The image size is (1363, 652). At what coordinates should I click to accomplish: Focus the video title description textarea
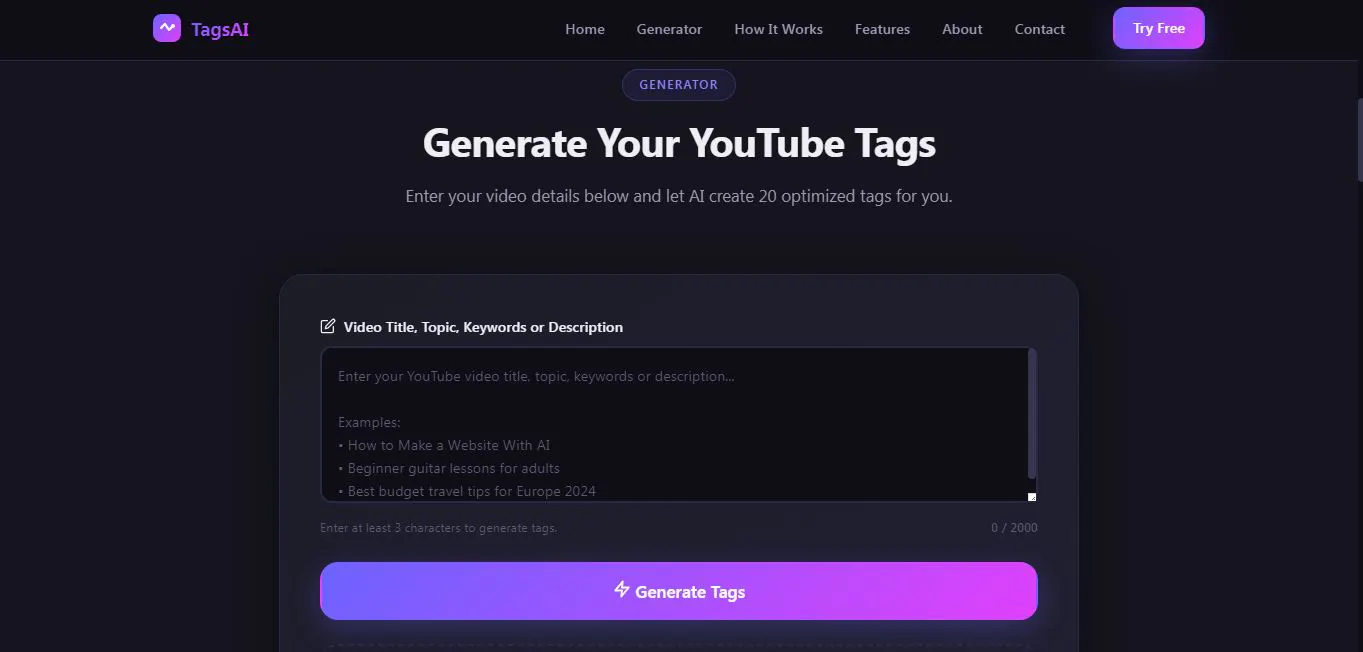click(x=678, y=424)
